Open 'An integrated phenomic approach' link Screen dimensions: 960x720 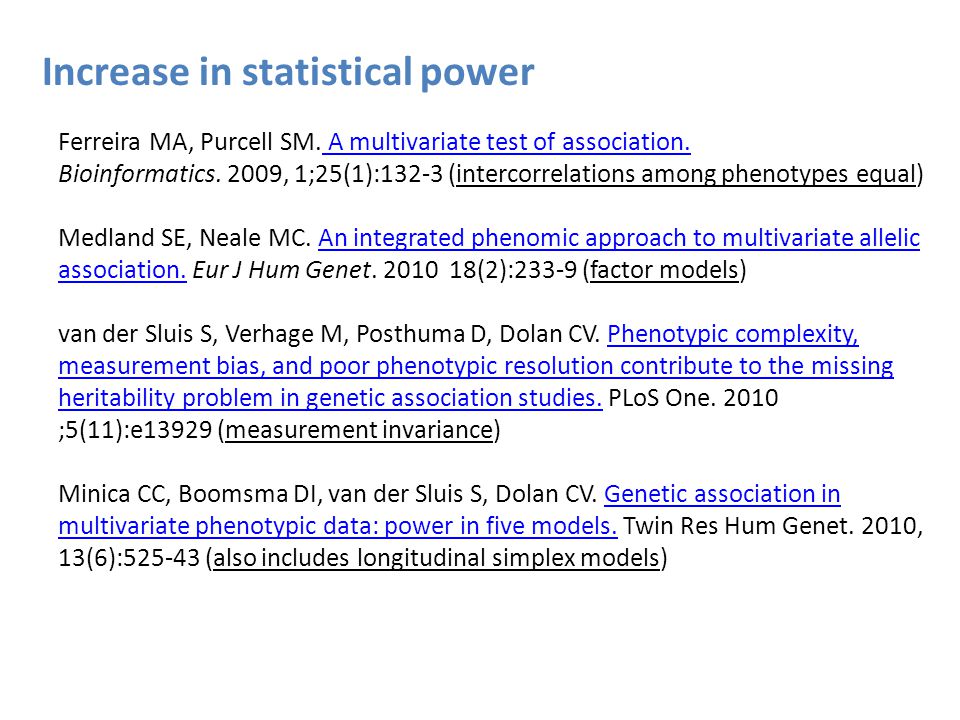[x=619, y=238]
